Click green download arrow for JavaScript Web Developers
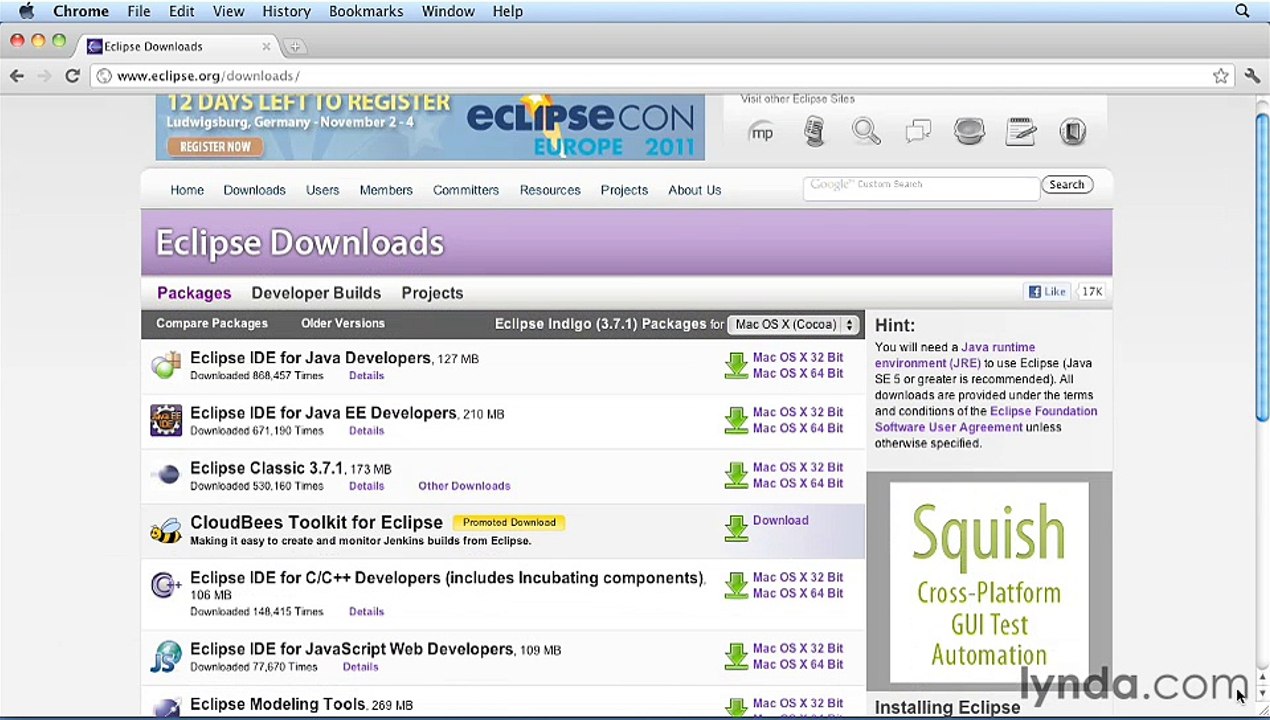 pos(736,657)
